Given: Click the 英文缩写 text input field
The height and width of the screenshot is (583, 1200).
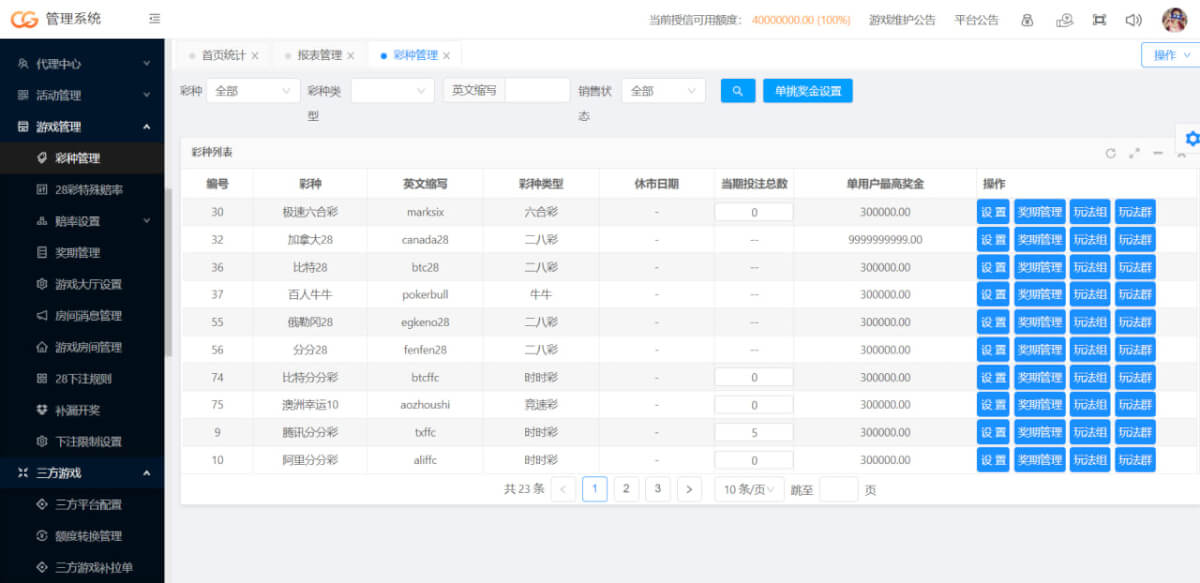Looking at the screenshot, I should (x=537, y=91).
